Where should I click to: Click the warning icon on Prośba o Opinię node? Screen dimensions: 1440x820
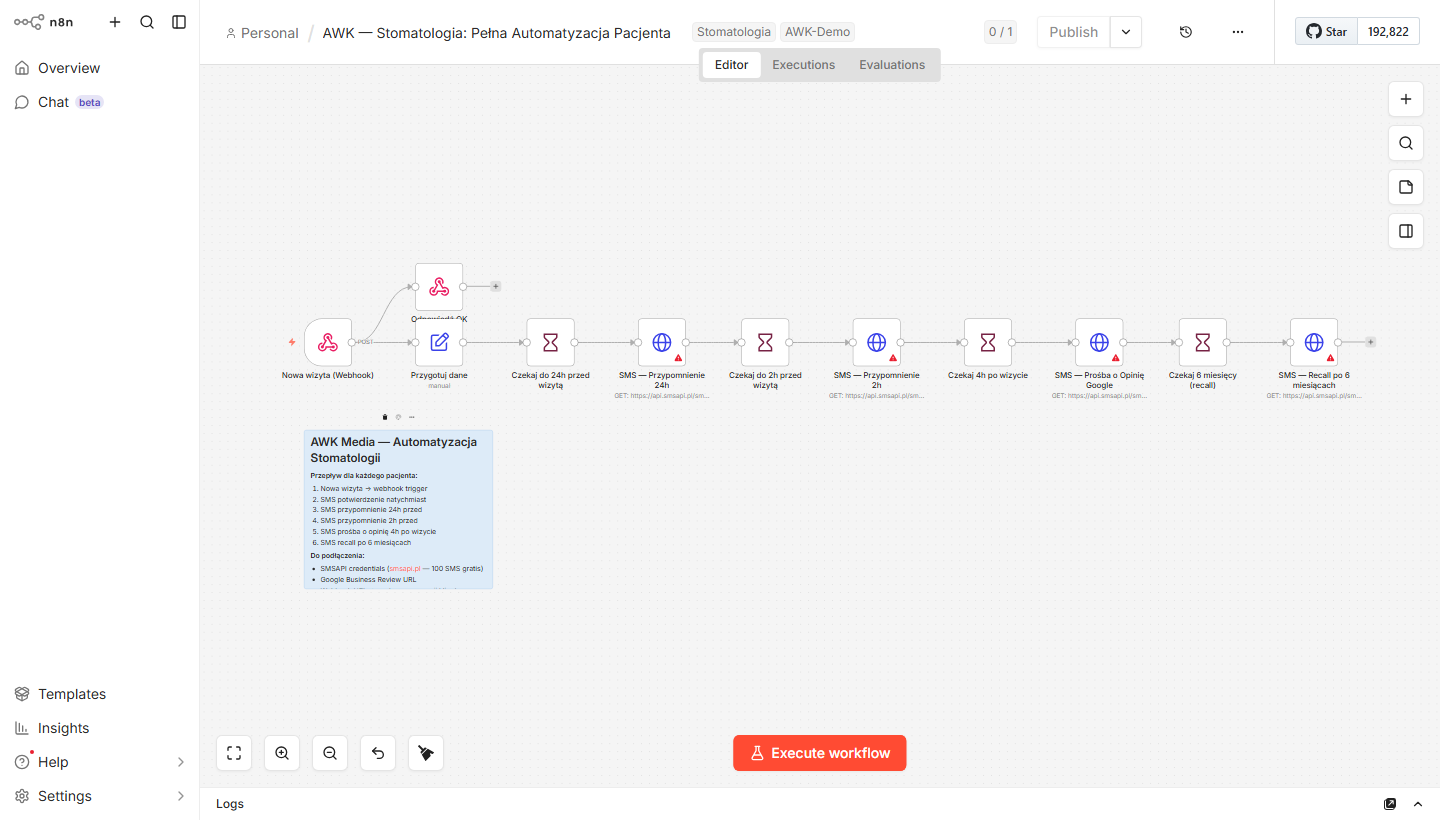coord(1116,358)
